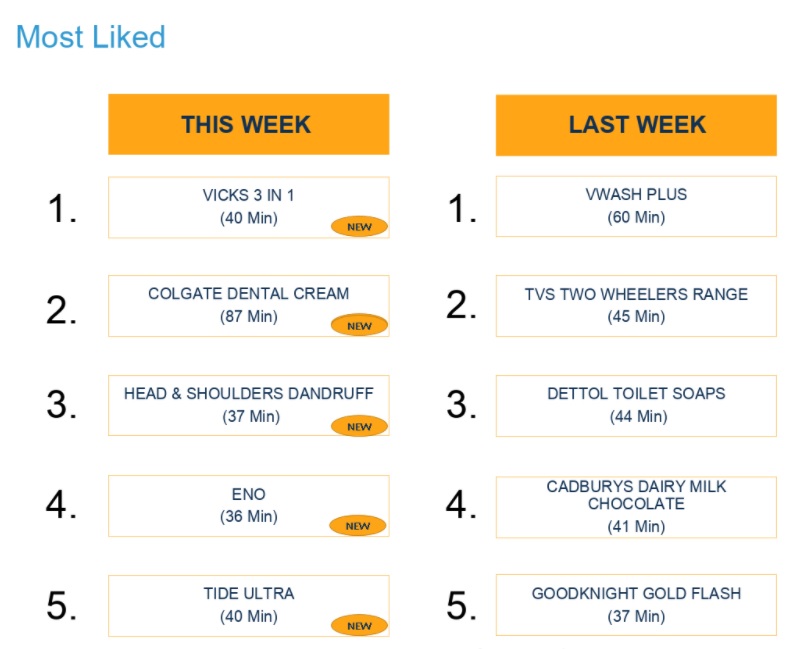Select TVS TWO WHEELERS RANGE card

(x=636, y=295)
